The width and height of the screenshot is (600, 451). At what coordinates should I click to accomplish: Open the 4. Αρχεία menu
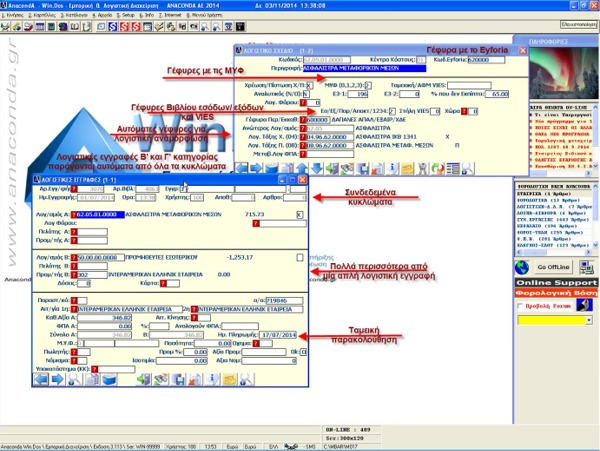coord(102,15)
